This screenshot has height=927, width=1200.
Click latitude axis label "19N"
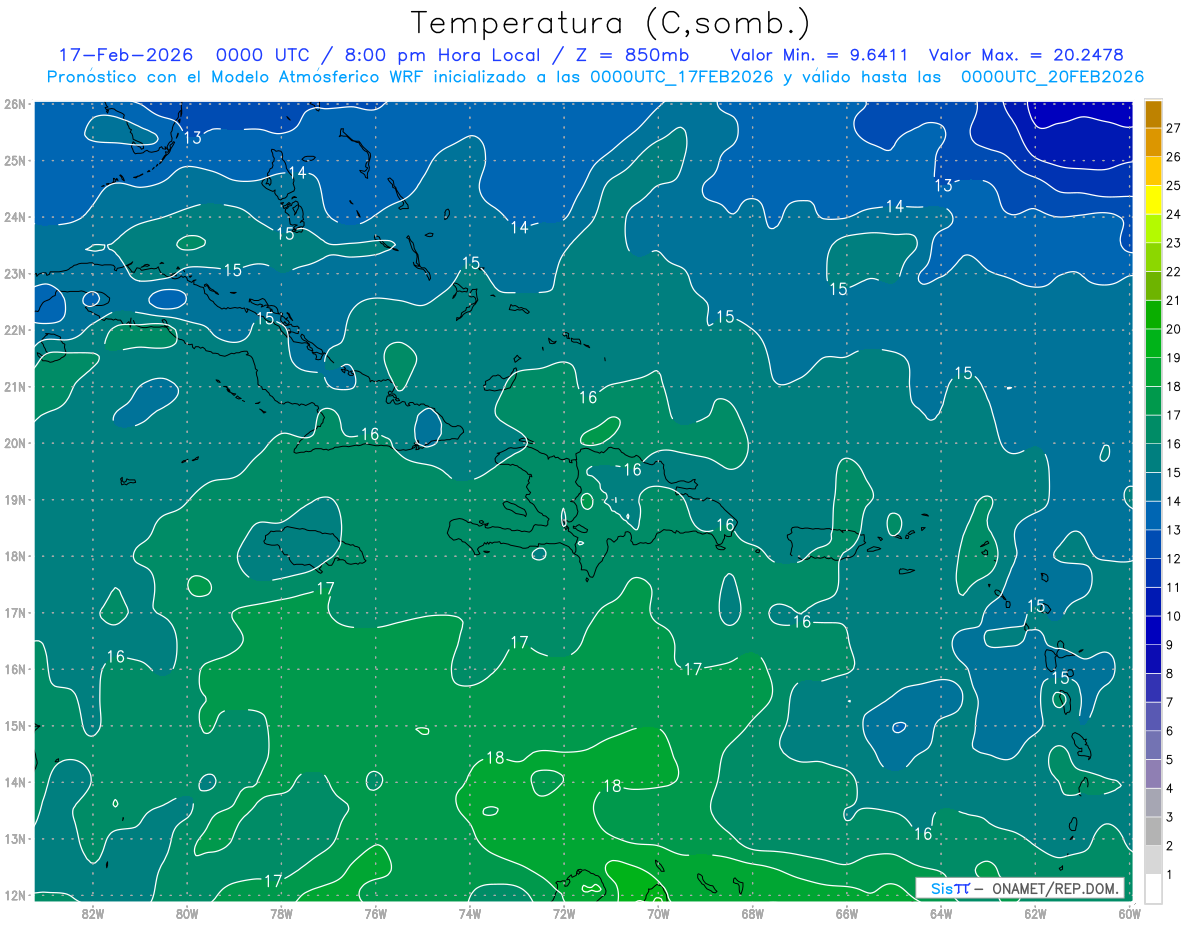pyautogui.click(x=15, y=499)
